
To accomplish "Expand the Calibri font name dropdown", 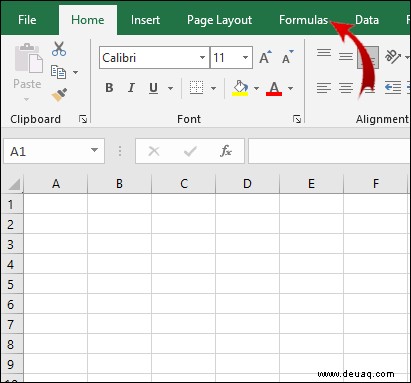I will click(x=202, y=58).
